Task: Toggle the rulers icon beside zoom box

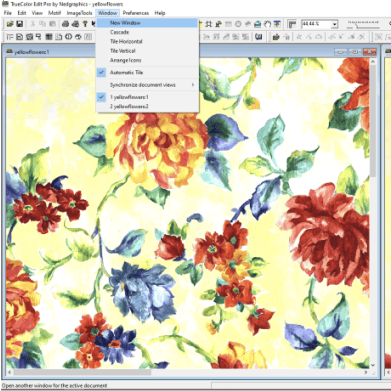Action: [292, 24]
